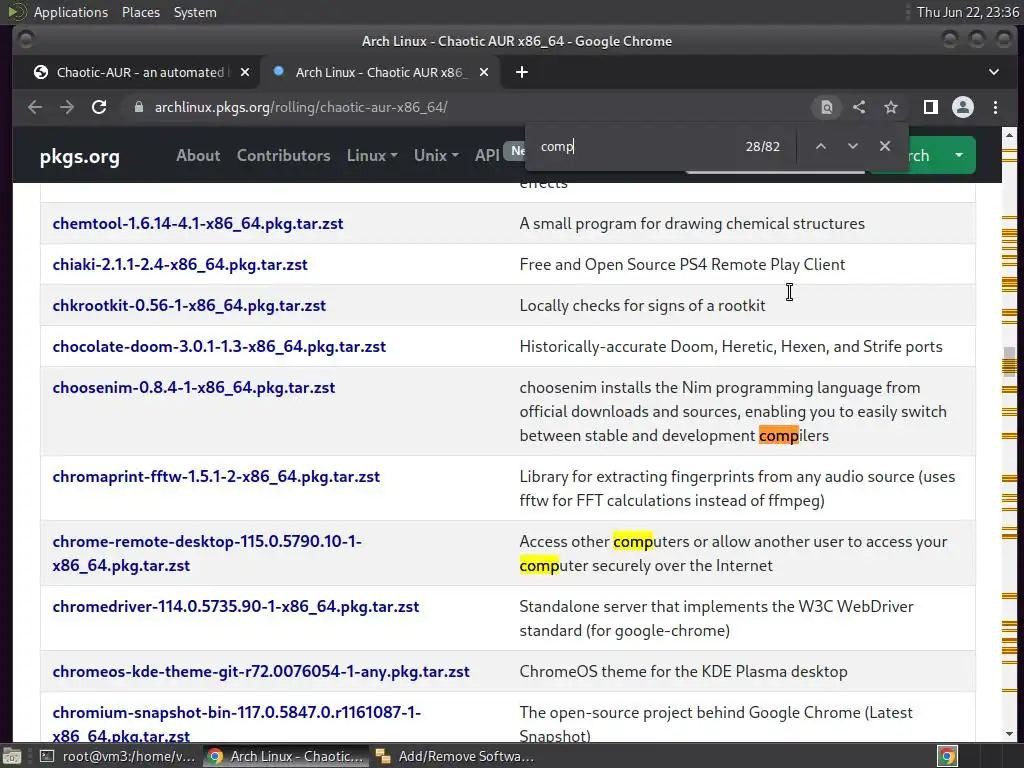Close the find-in-page bar
The image size is (1024, 768).
click(885, 146)
